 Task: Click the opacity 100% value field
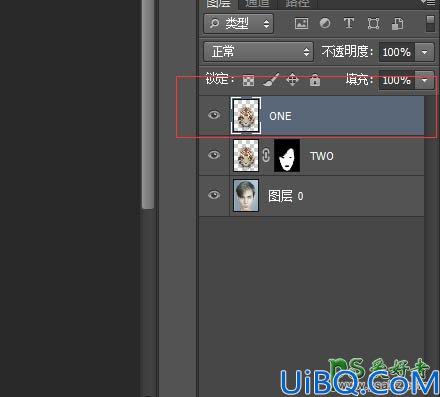397,52
